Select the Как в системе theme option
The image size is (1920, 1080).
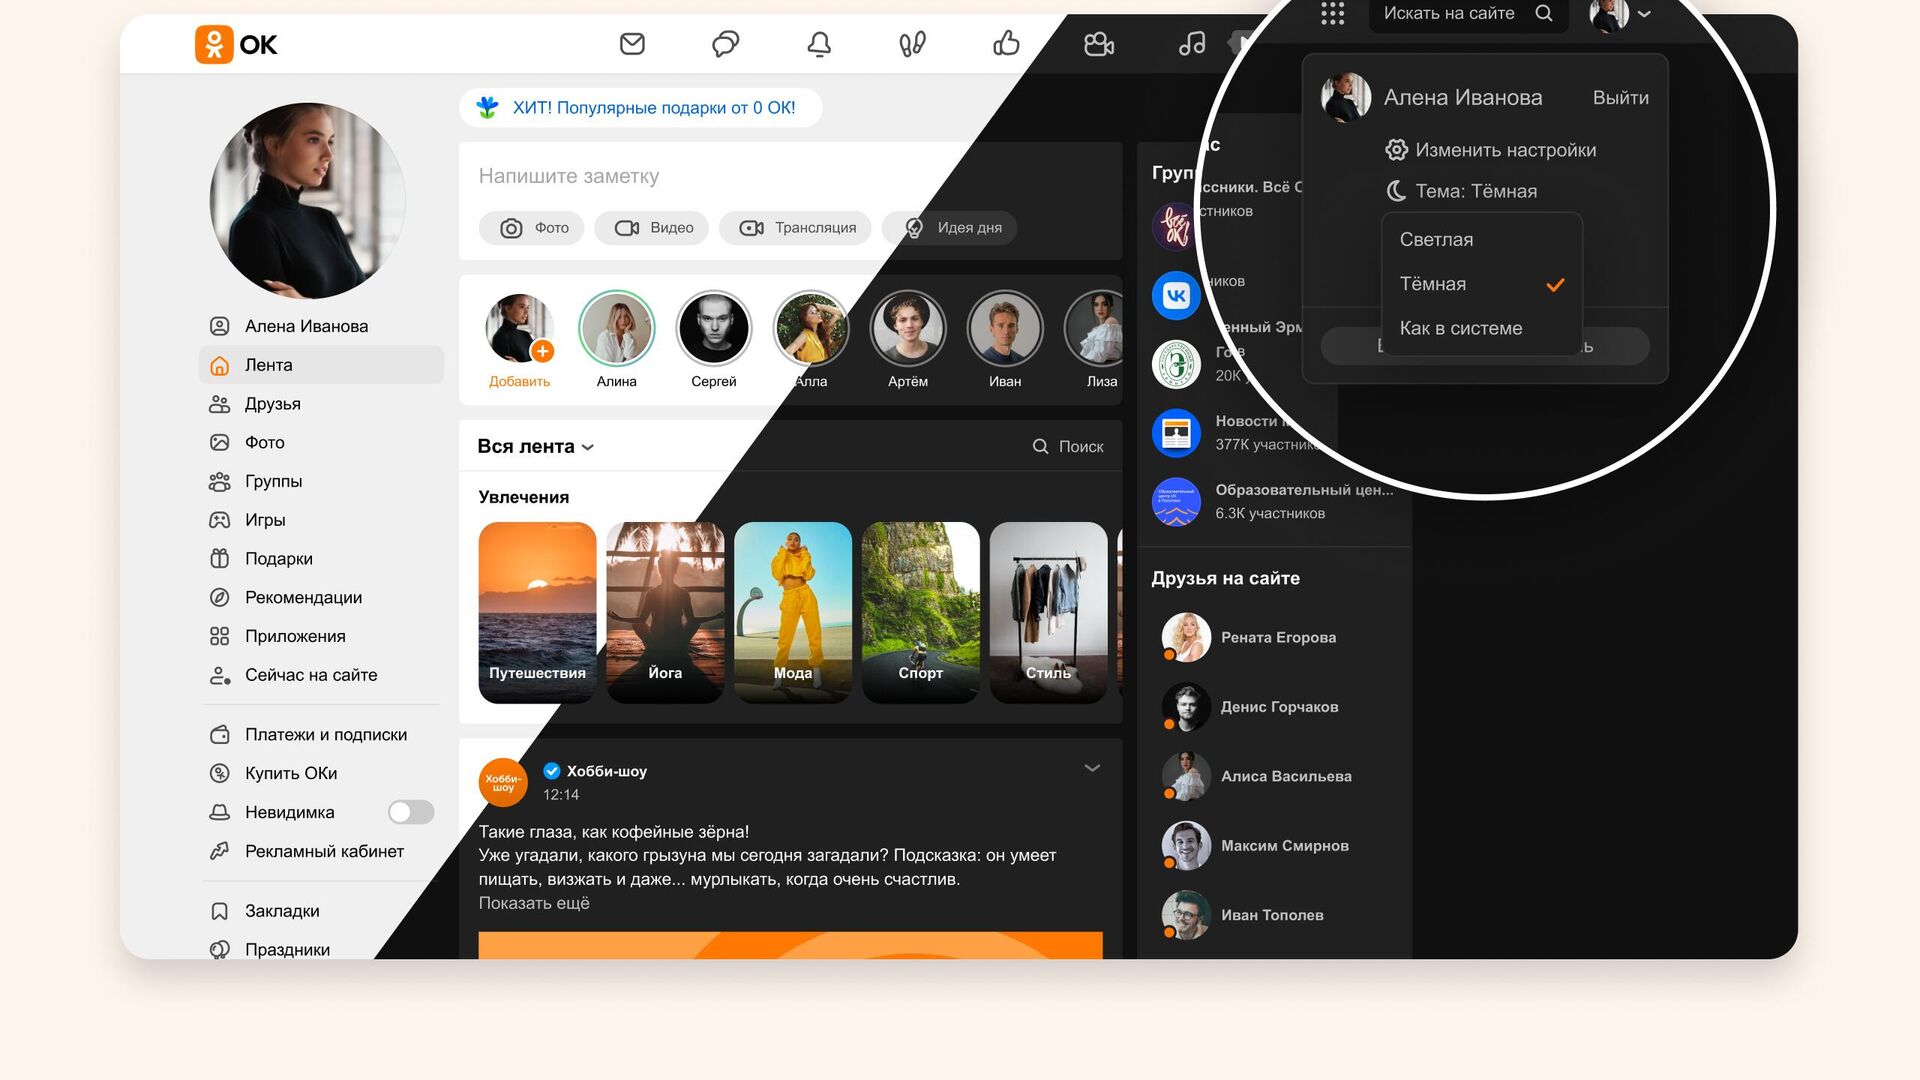pyautogui.click(x=1482, y=328)
